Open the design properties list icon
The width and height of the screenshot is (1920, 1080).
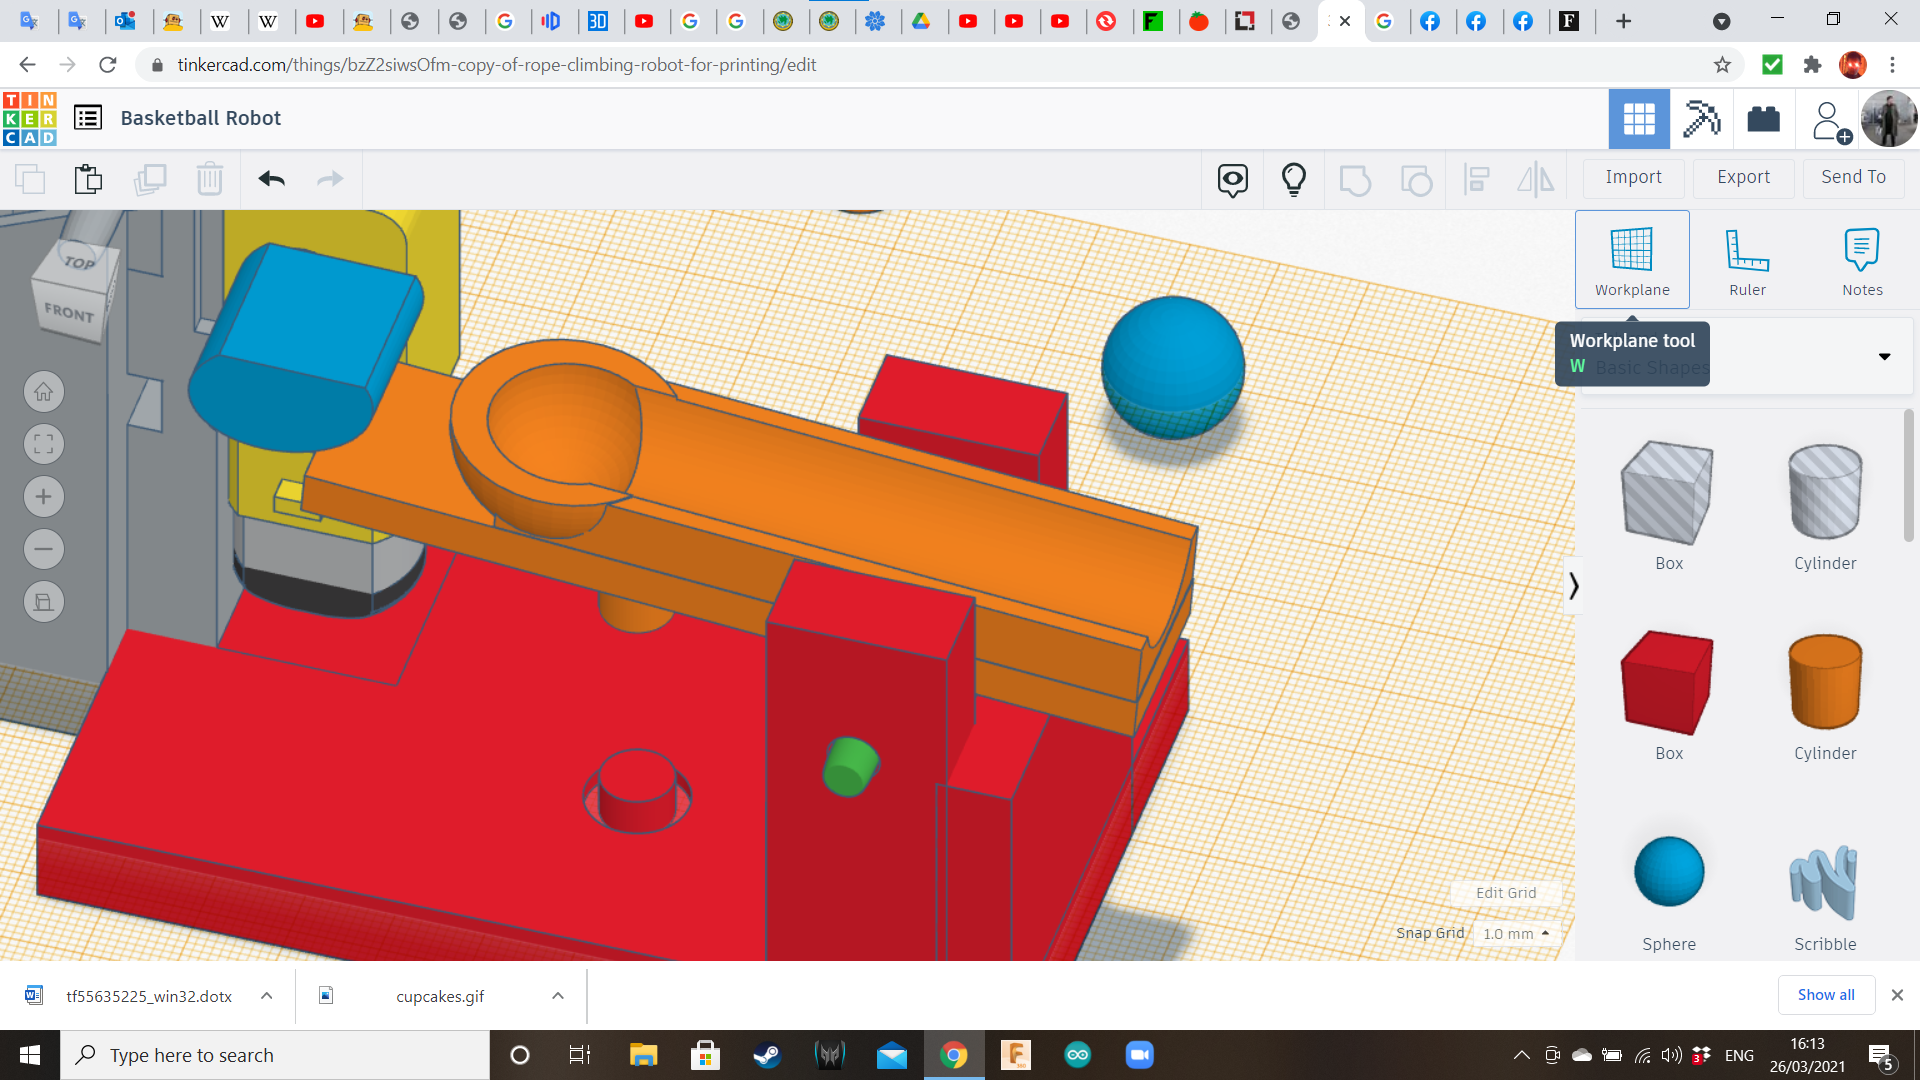tap(88, 117)
